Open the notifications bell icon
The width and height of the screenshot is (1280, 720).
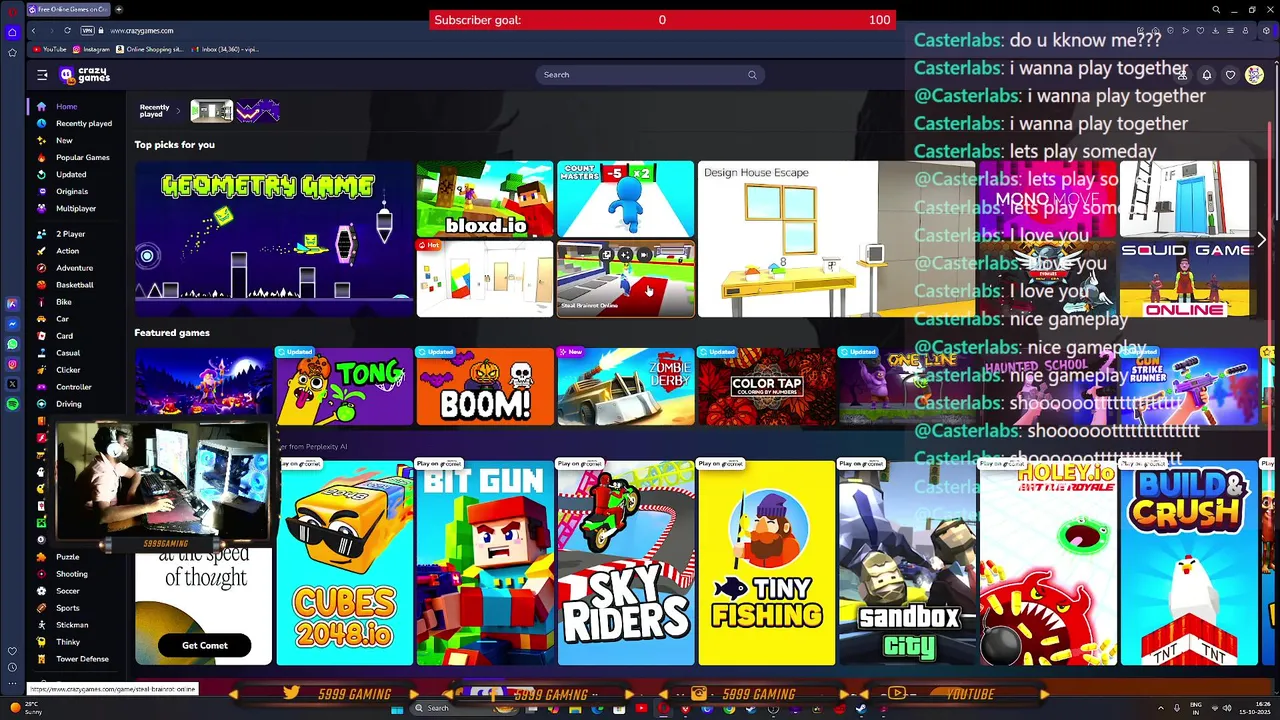(1206, 75)
